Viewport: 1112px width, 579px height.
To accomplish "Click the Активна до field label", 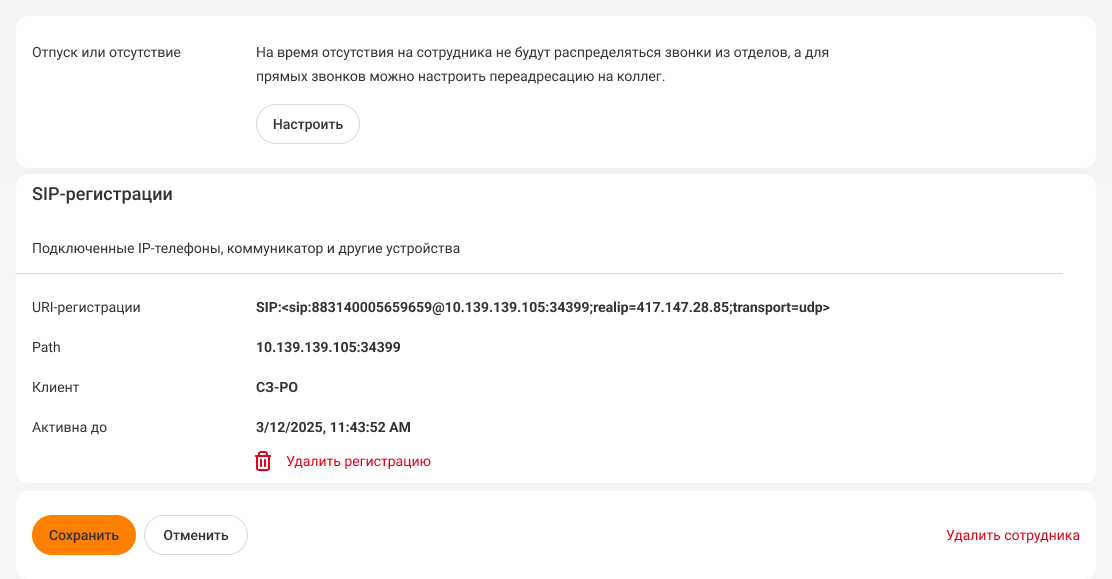I will click(x=69, y=427).
